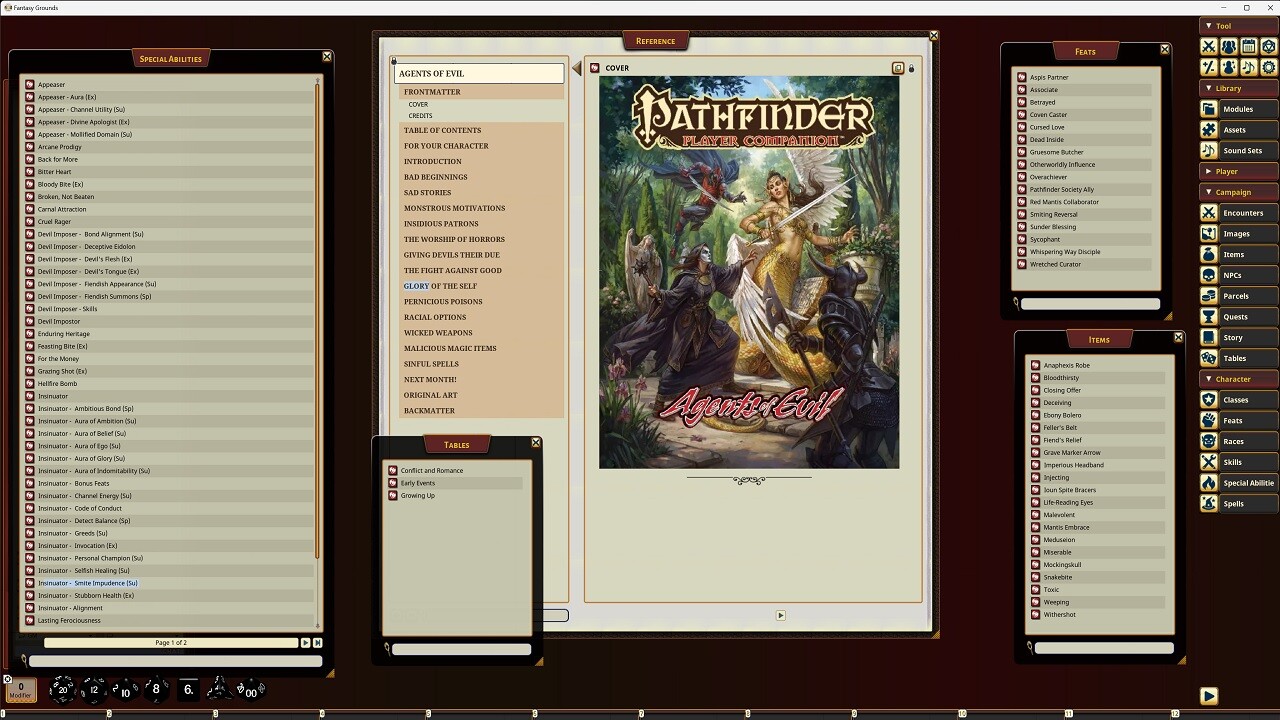Screen dimensions: 1280x720
Task: Open the Options gear tool
Action: tap(1268, 68)
